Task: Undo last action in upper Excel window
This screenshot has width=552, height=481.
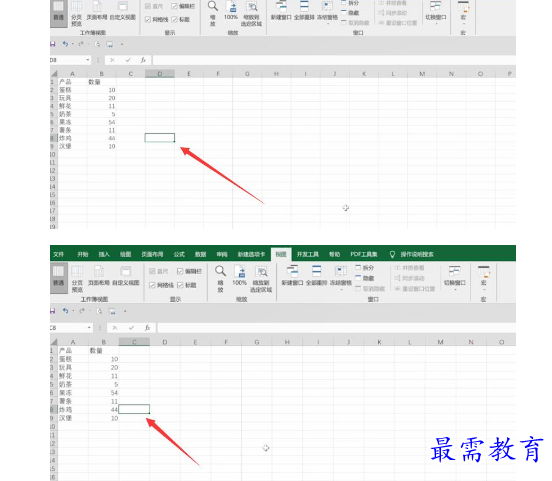Action: (x=65, y=44)
